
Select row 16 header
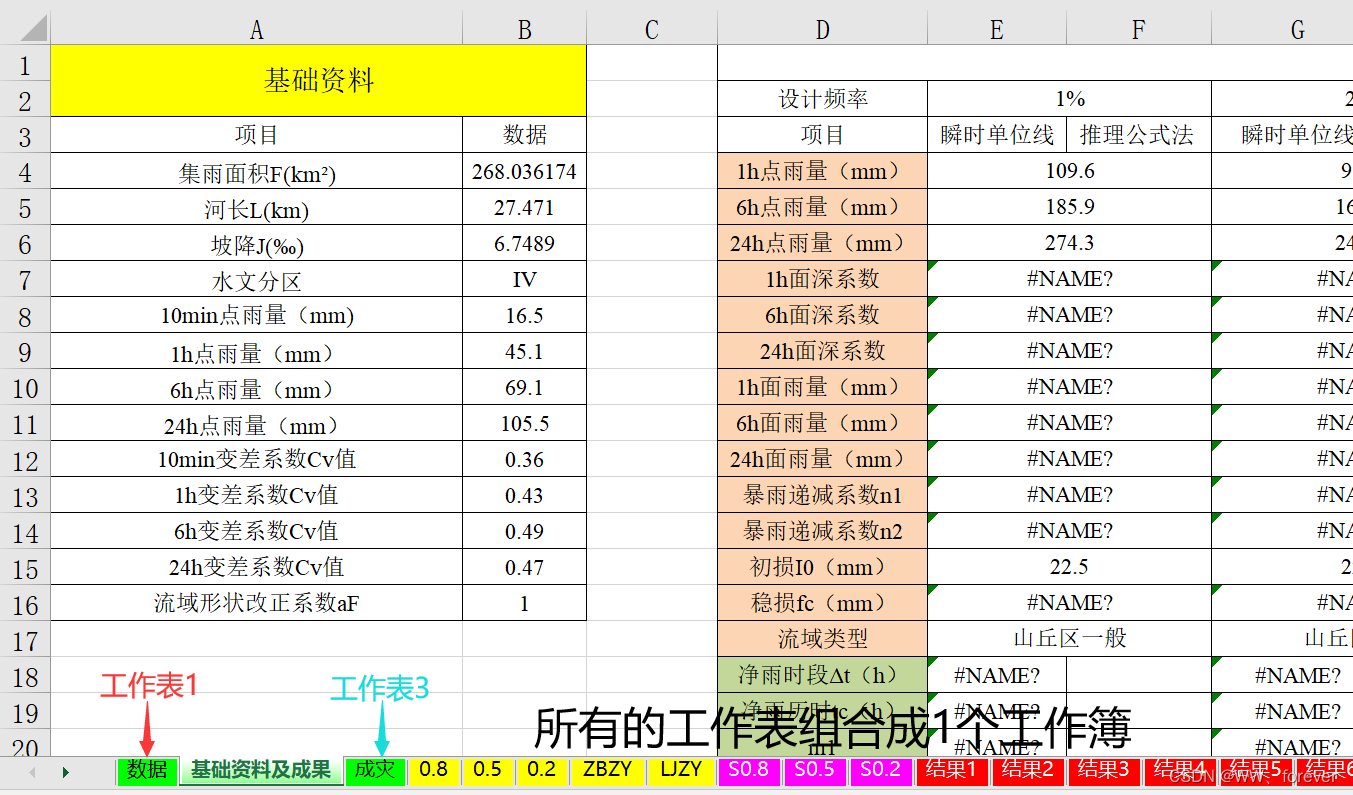coord(25,604)
